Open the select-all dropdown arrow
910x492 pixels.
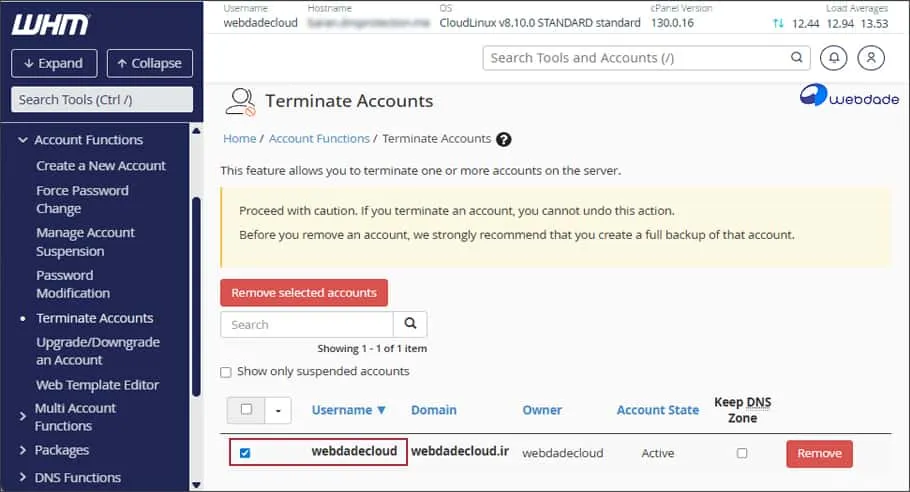tap(278, 410)
